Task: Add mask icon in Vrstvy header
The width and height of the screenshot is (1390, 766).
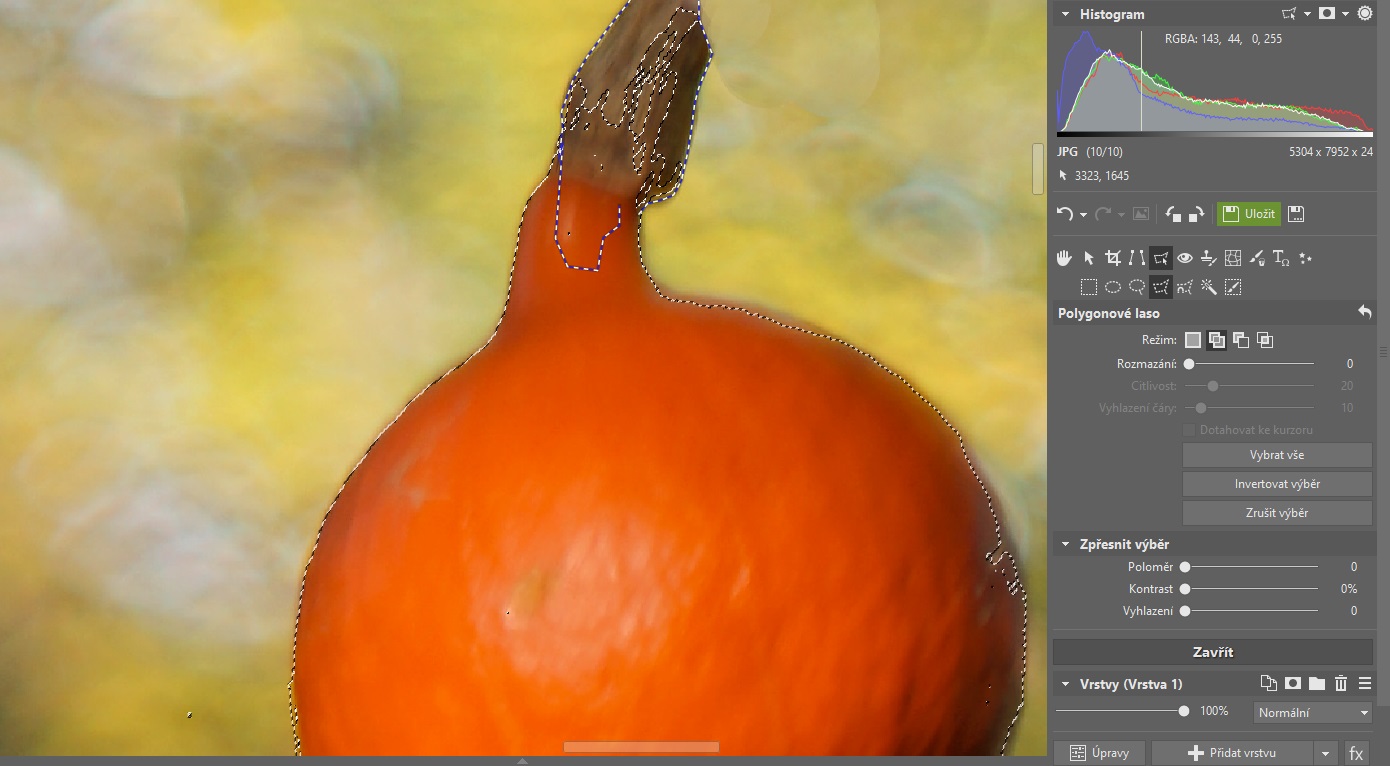Action: point(1293,684)
